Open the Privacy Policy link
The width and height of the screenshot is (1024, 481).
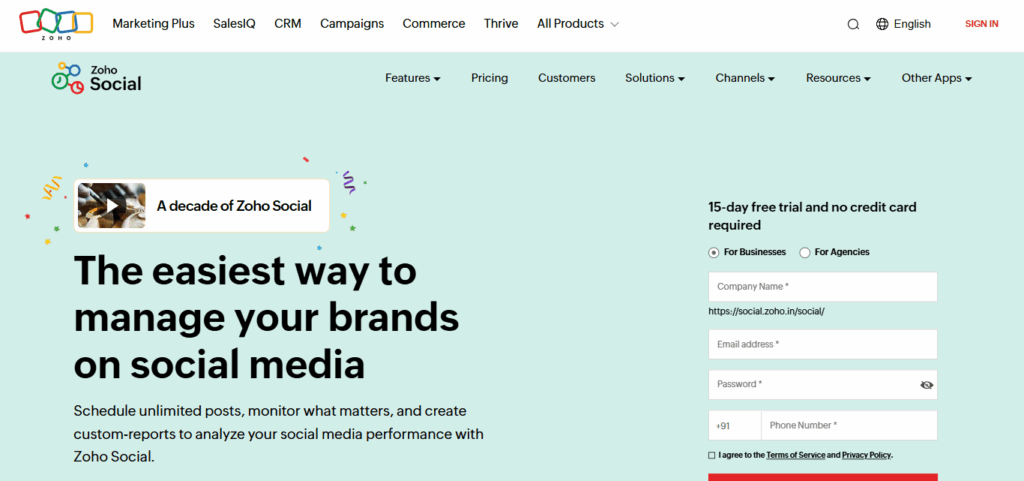867,455
